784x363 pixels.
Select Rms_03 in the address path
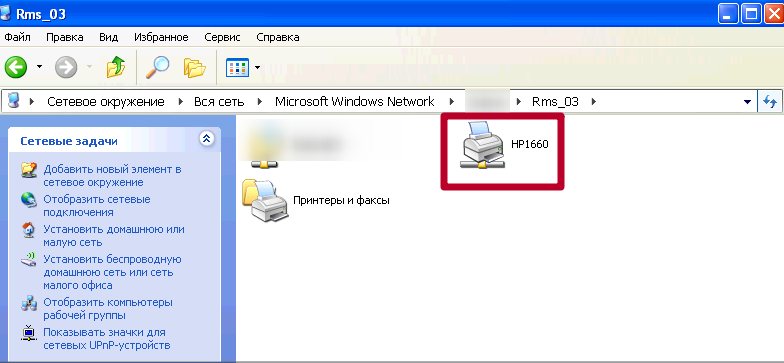(x=555, y=102)
